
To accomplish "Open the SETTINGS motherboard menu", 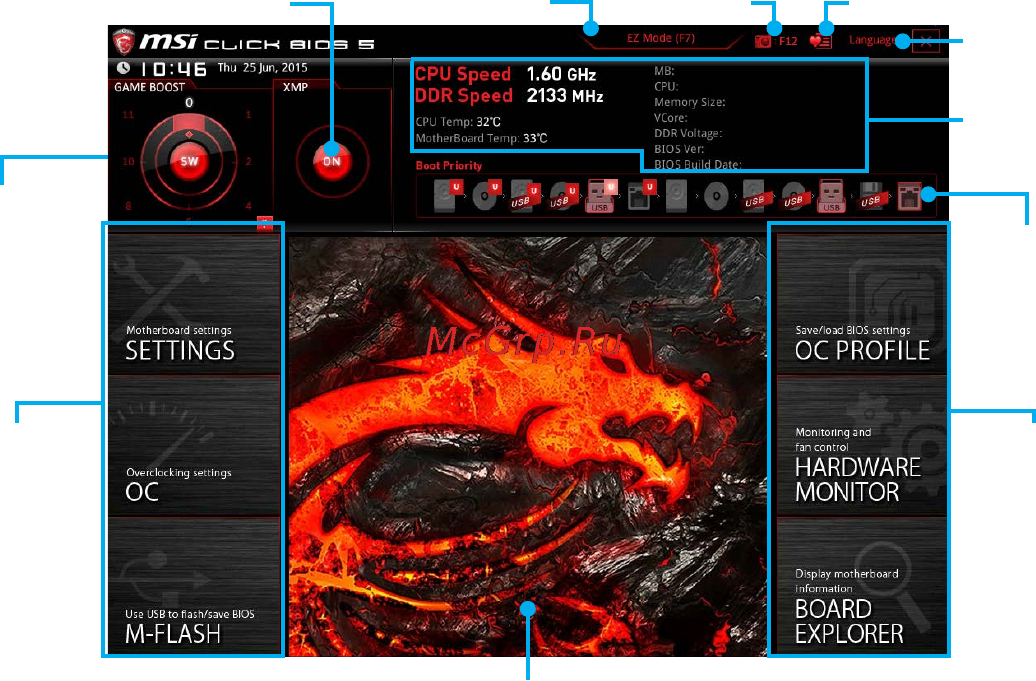I will (194, 304).
